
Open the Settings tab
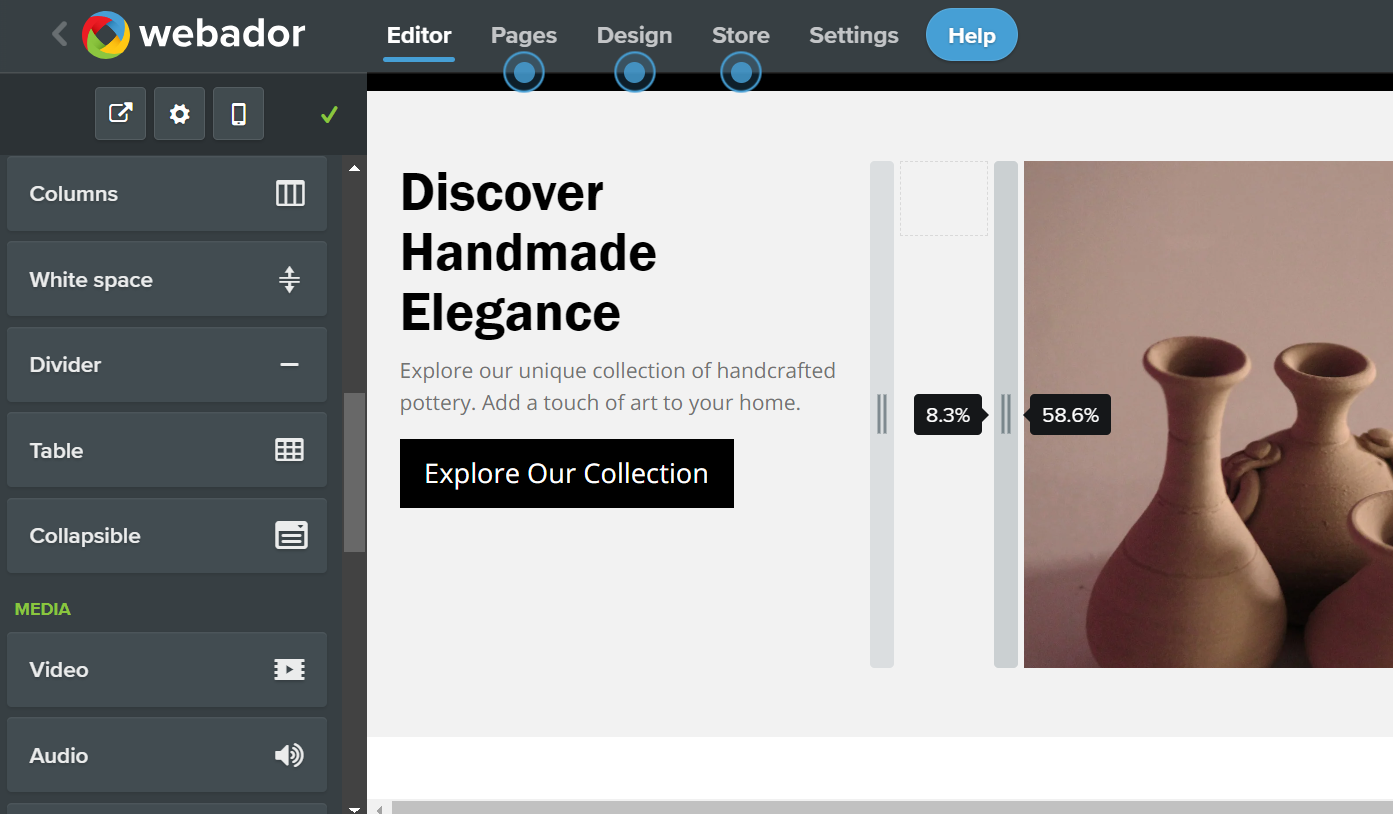point(854,35)
